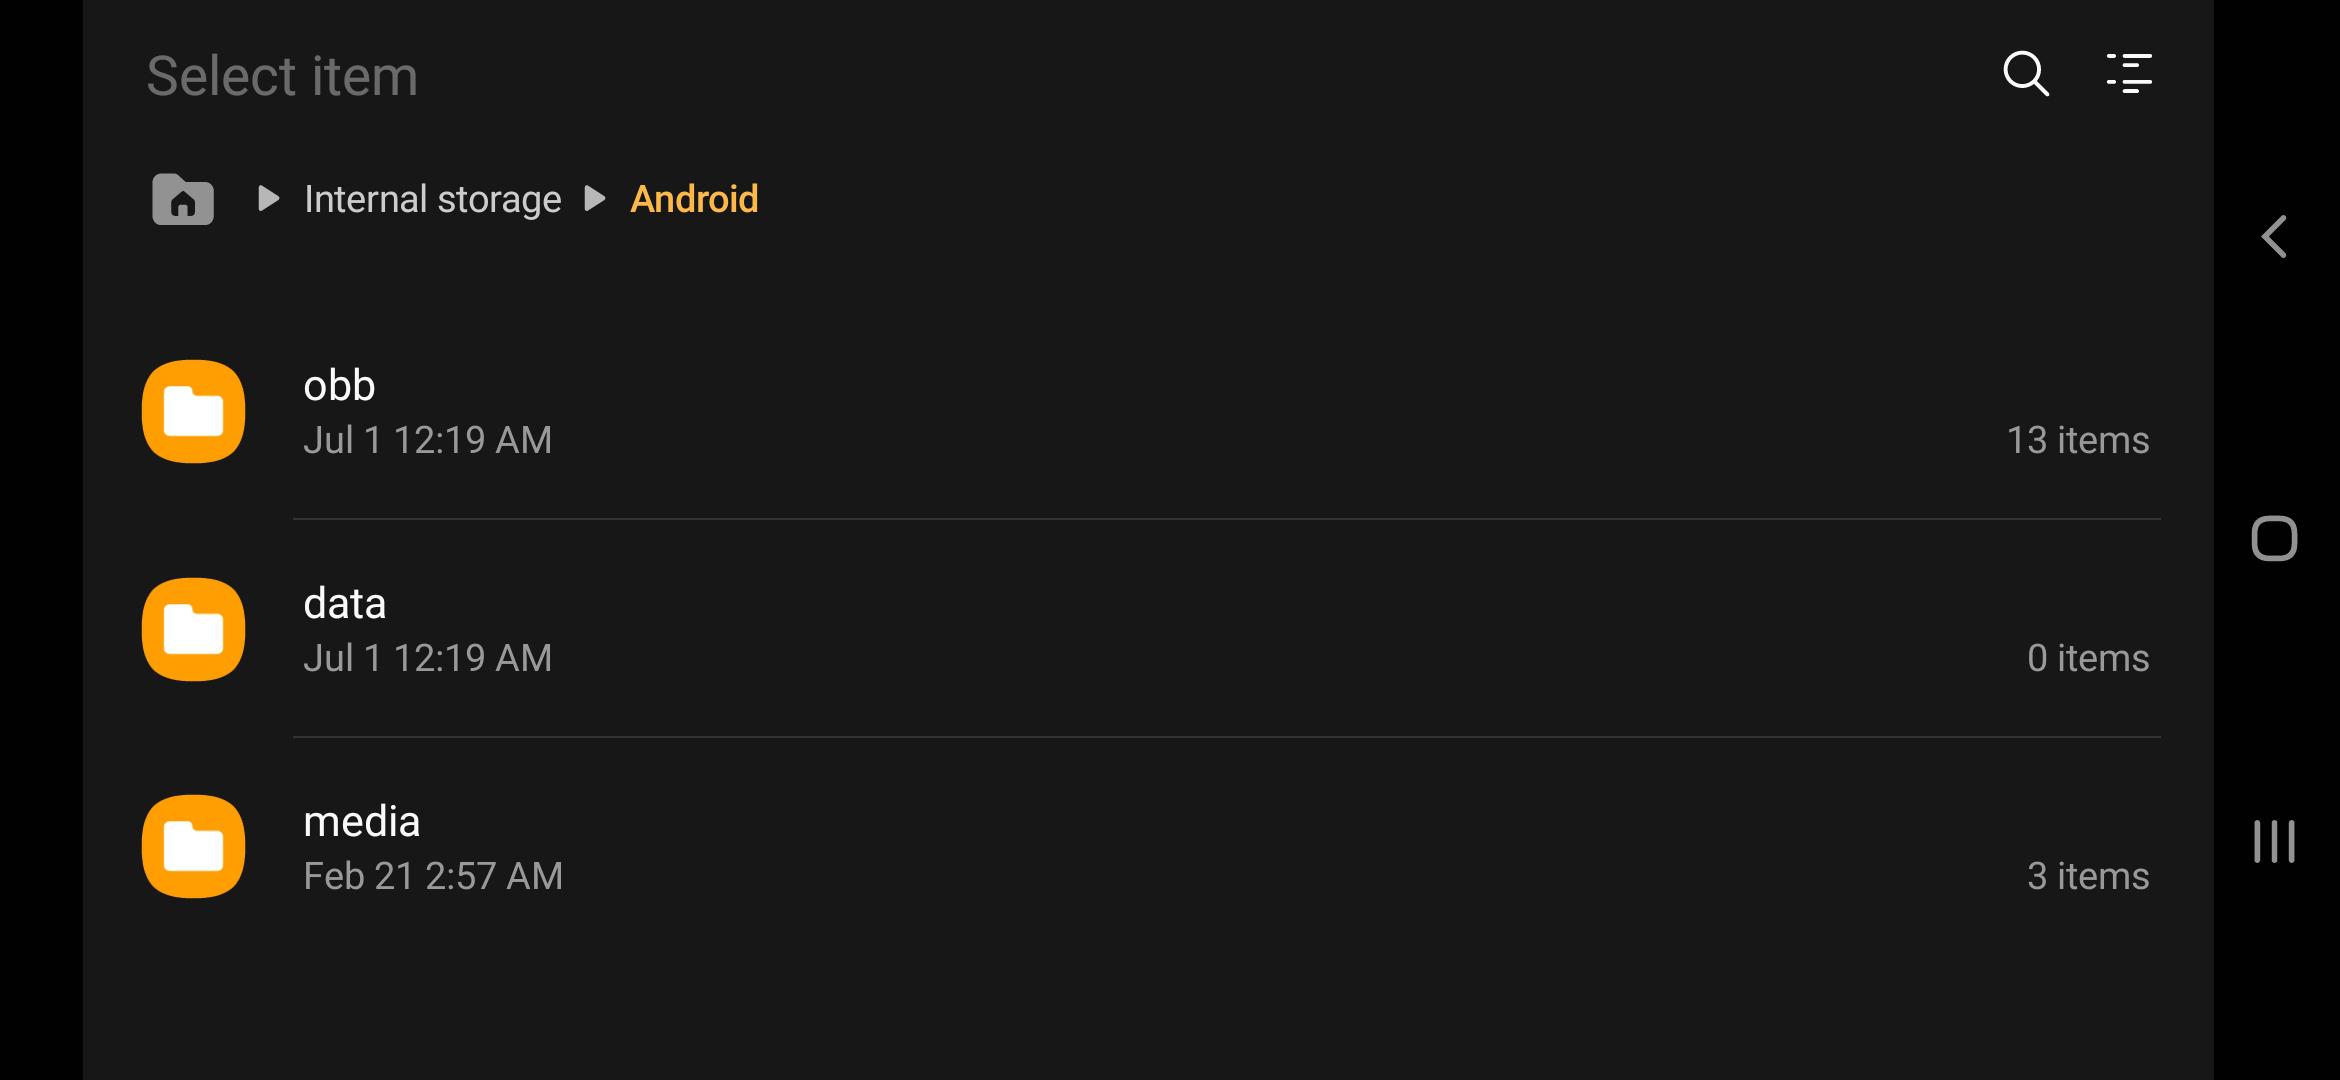Open the obb folder
The image size is (2340, 1080).
coord(340,385)
